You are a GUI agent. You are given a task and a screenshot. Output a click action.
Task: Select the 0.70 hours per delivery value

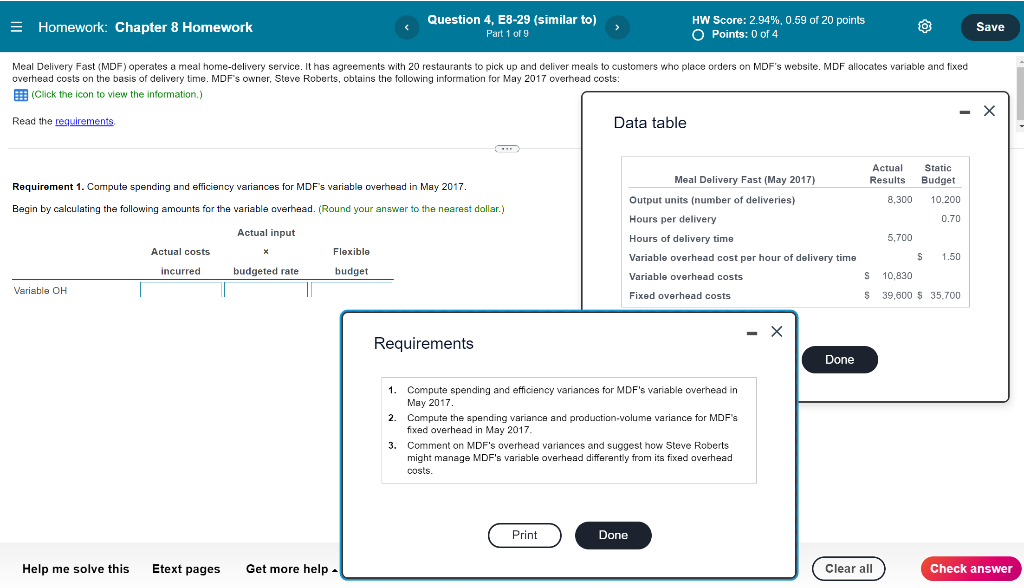pos(950,219)
